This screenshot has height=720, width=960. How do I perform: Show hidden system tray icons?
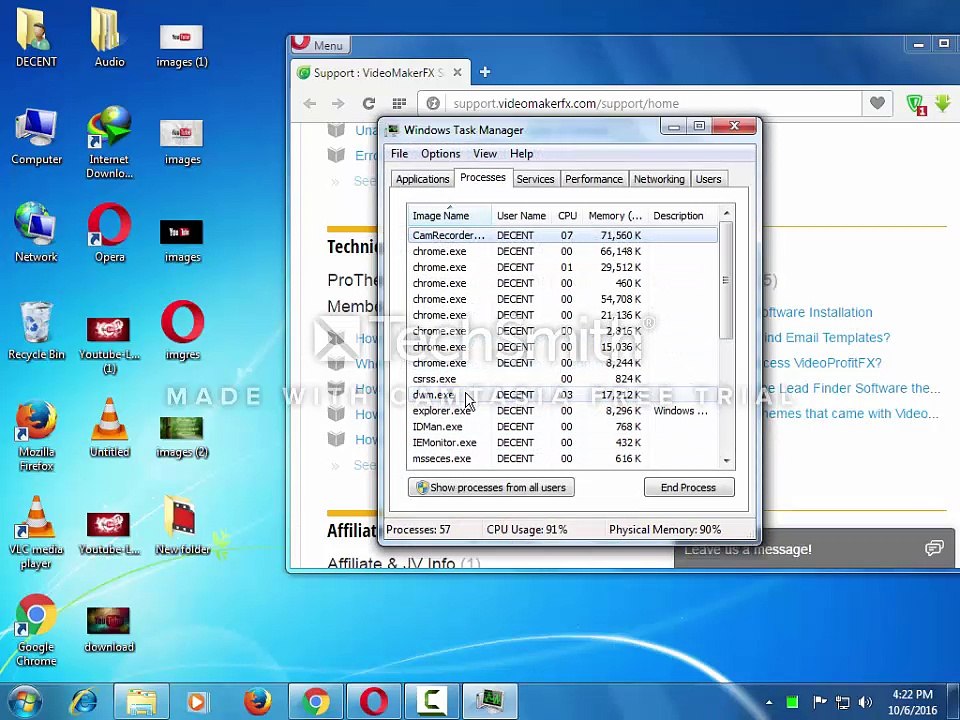769,702
